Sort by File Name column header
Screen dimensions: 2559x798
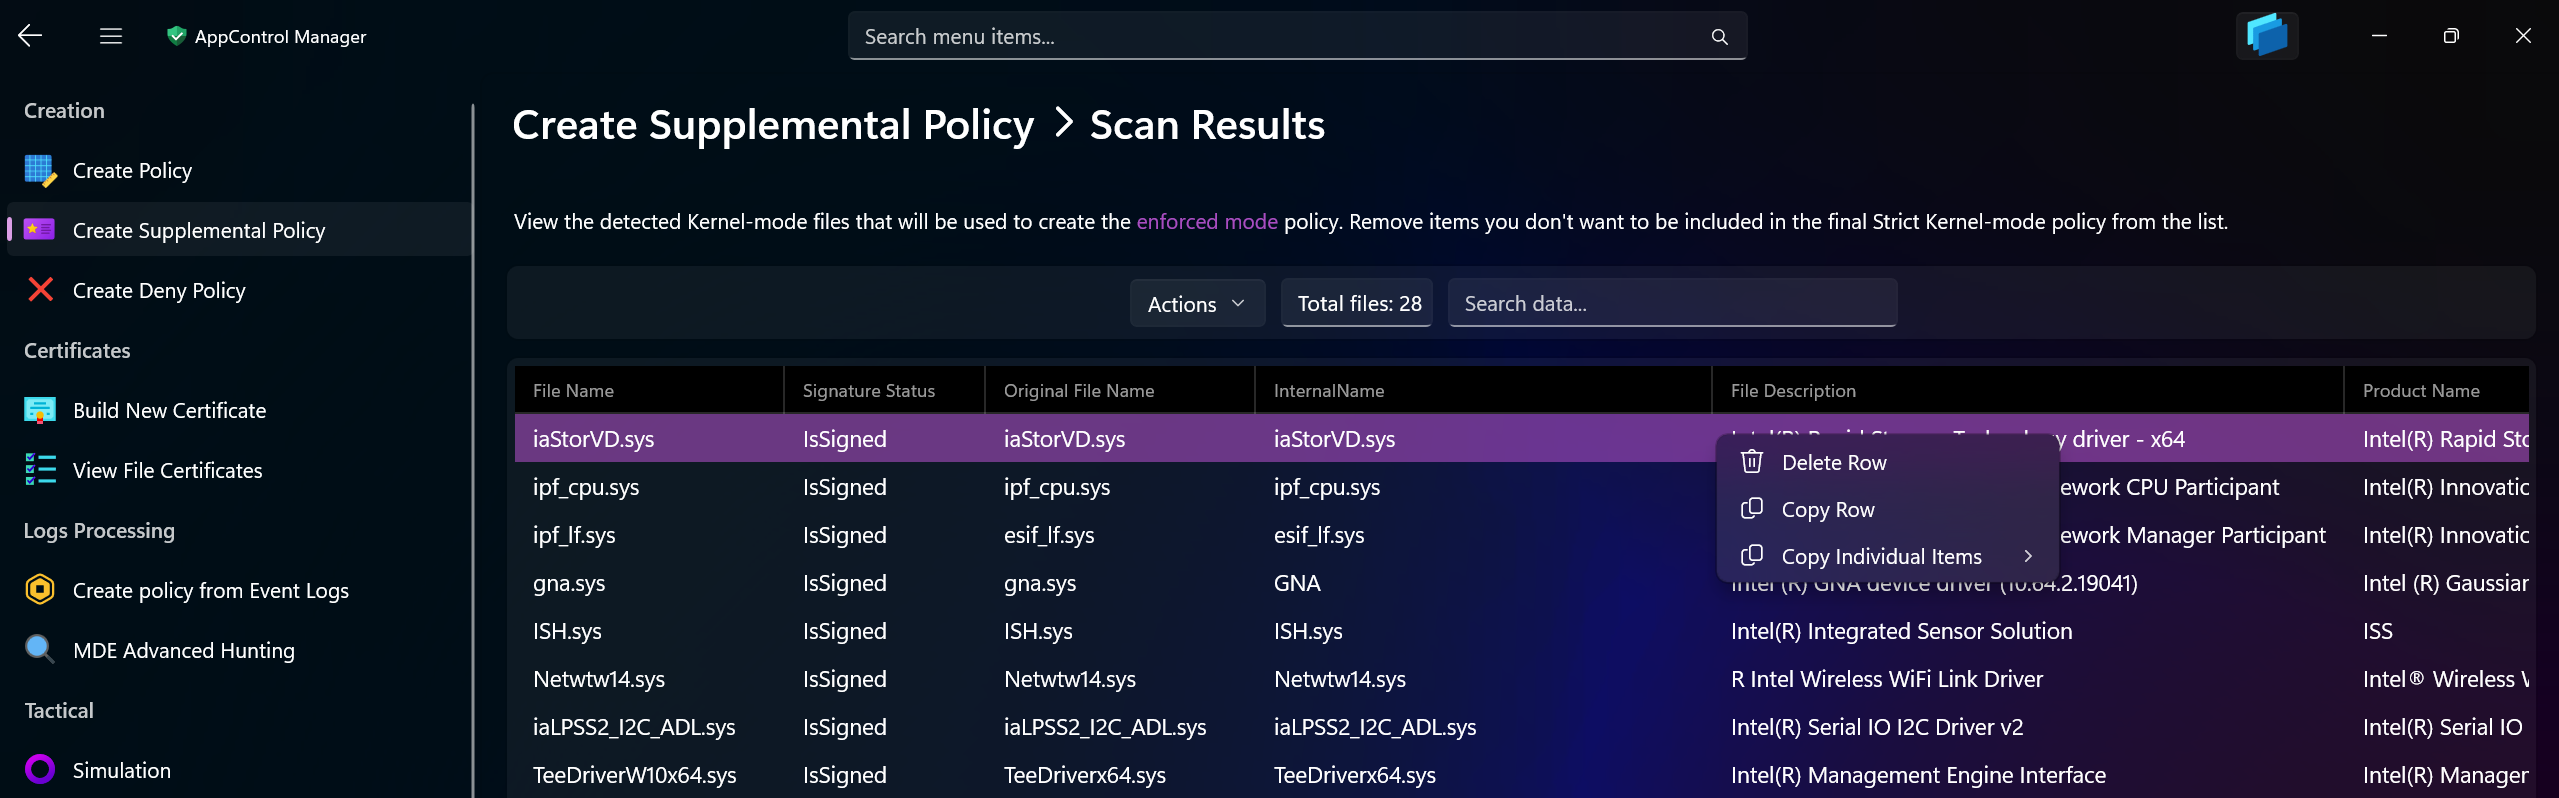pyautogui.click(x=649, y=390)
